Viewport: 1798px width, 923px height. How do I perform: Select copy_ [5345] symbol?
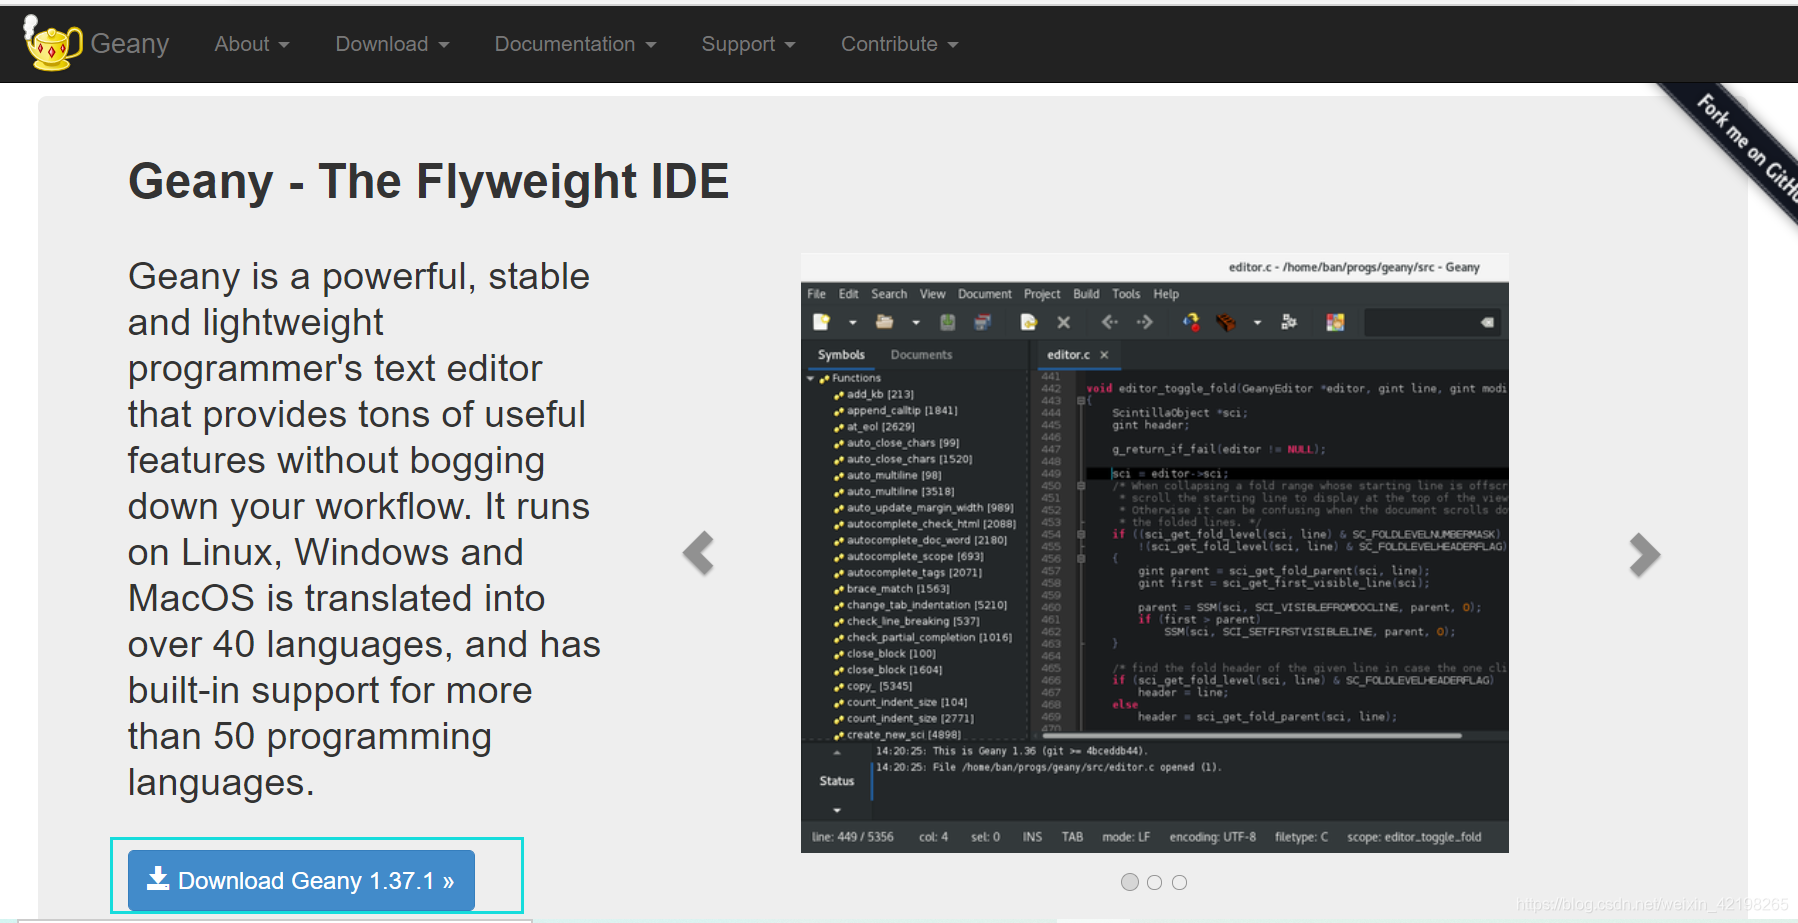(x=878, y=686)
